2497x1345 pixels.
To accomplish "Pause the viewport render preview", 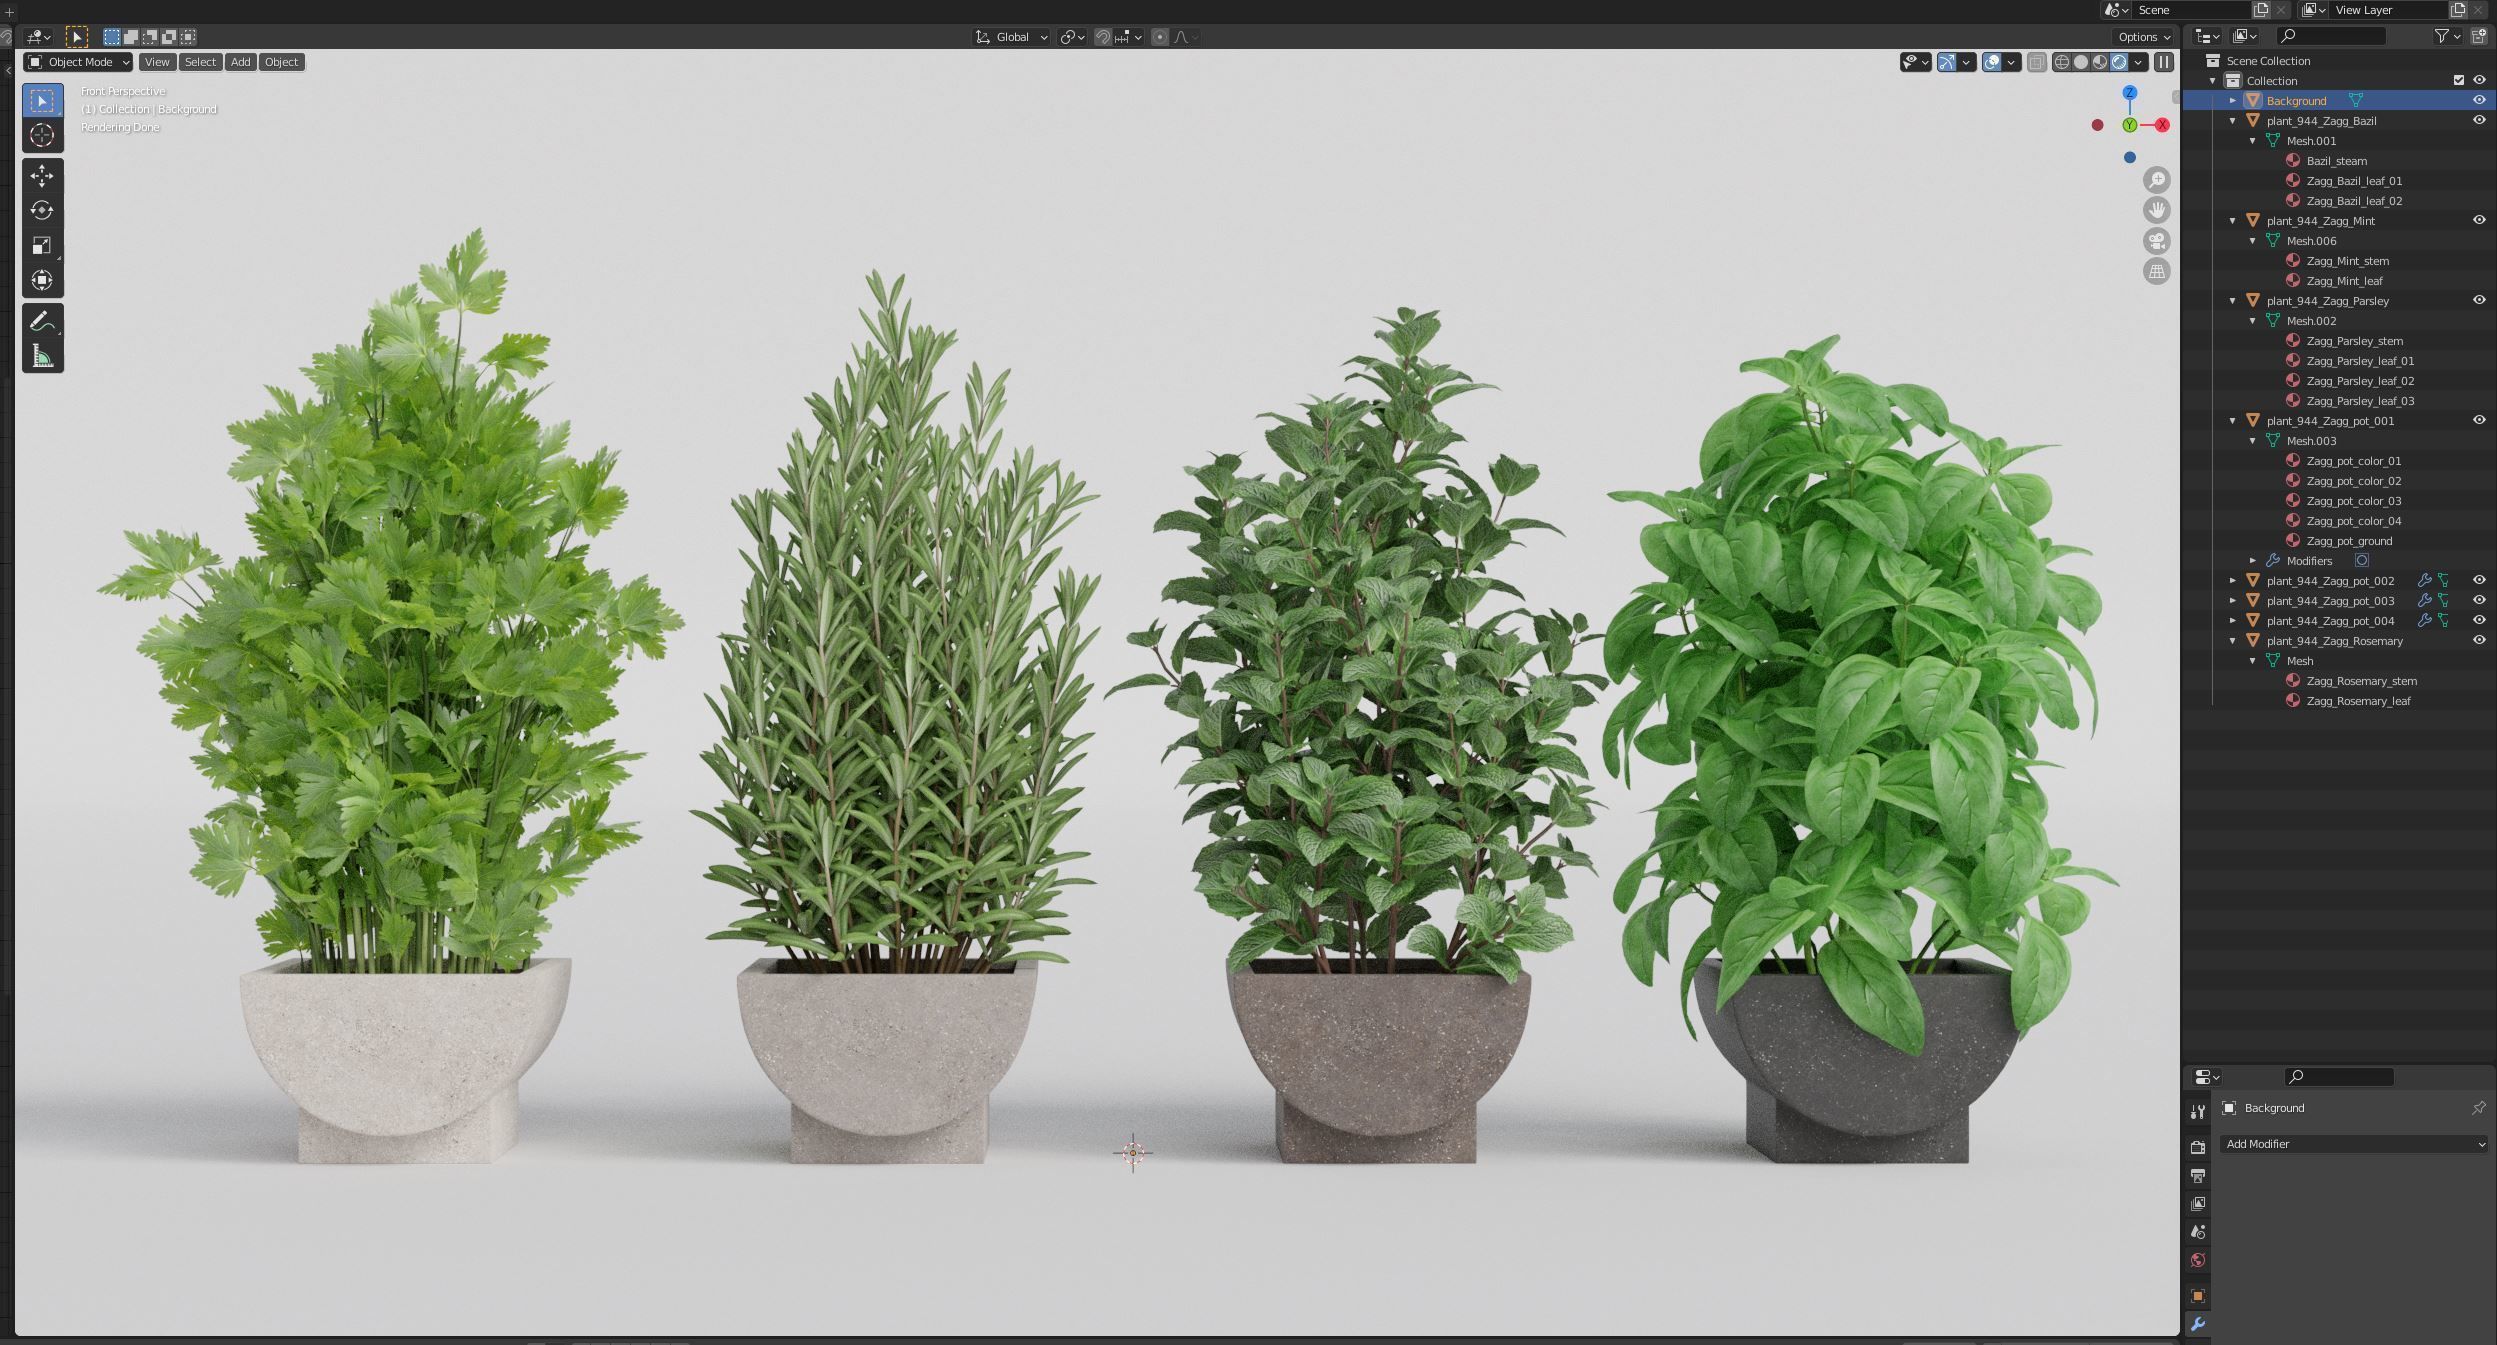I will pyautogui.click(x=2164, y=62).
